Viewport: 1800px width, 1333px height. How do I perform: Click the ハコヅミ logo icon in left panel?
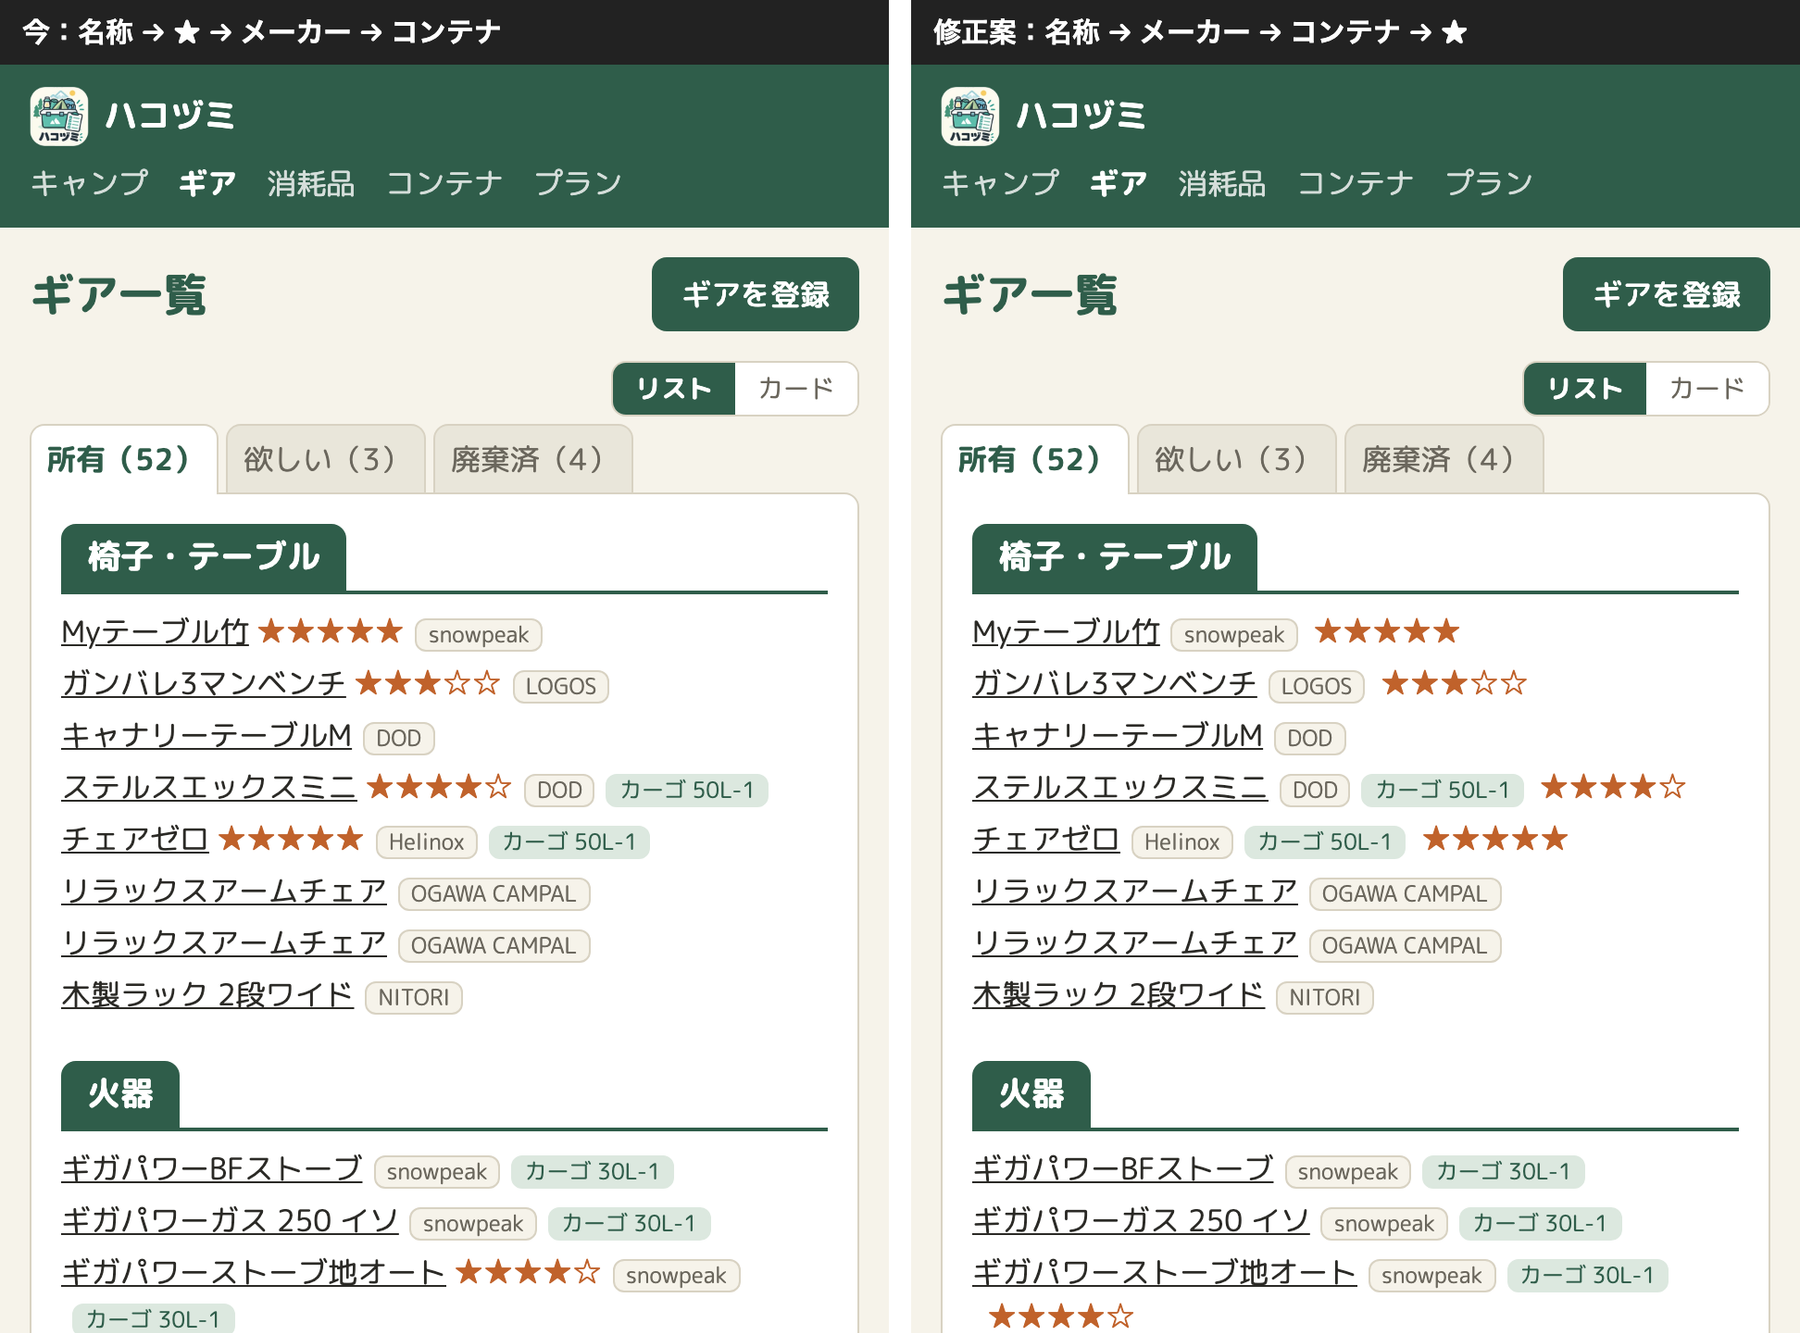[59, 116]
